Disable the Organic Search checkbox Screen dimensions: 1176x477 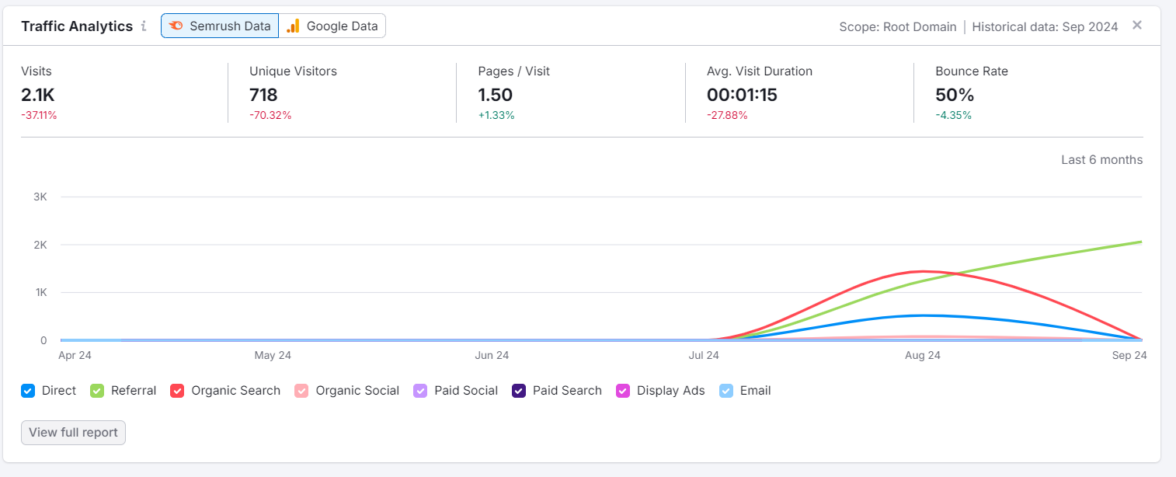(x=178, y=391)
